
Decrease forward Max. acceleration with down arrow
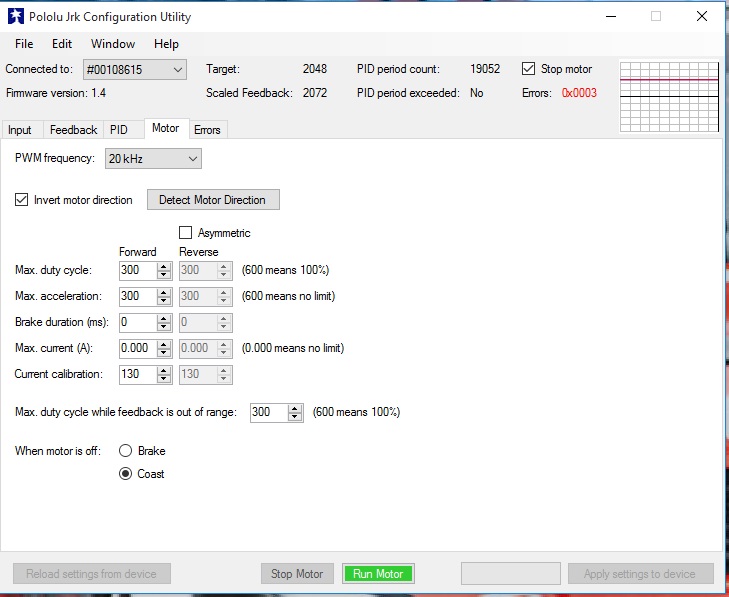164,301
